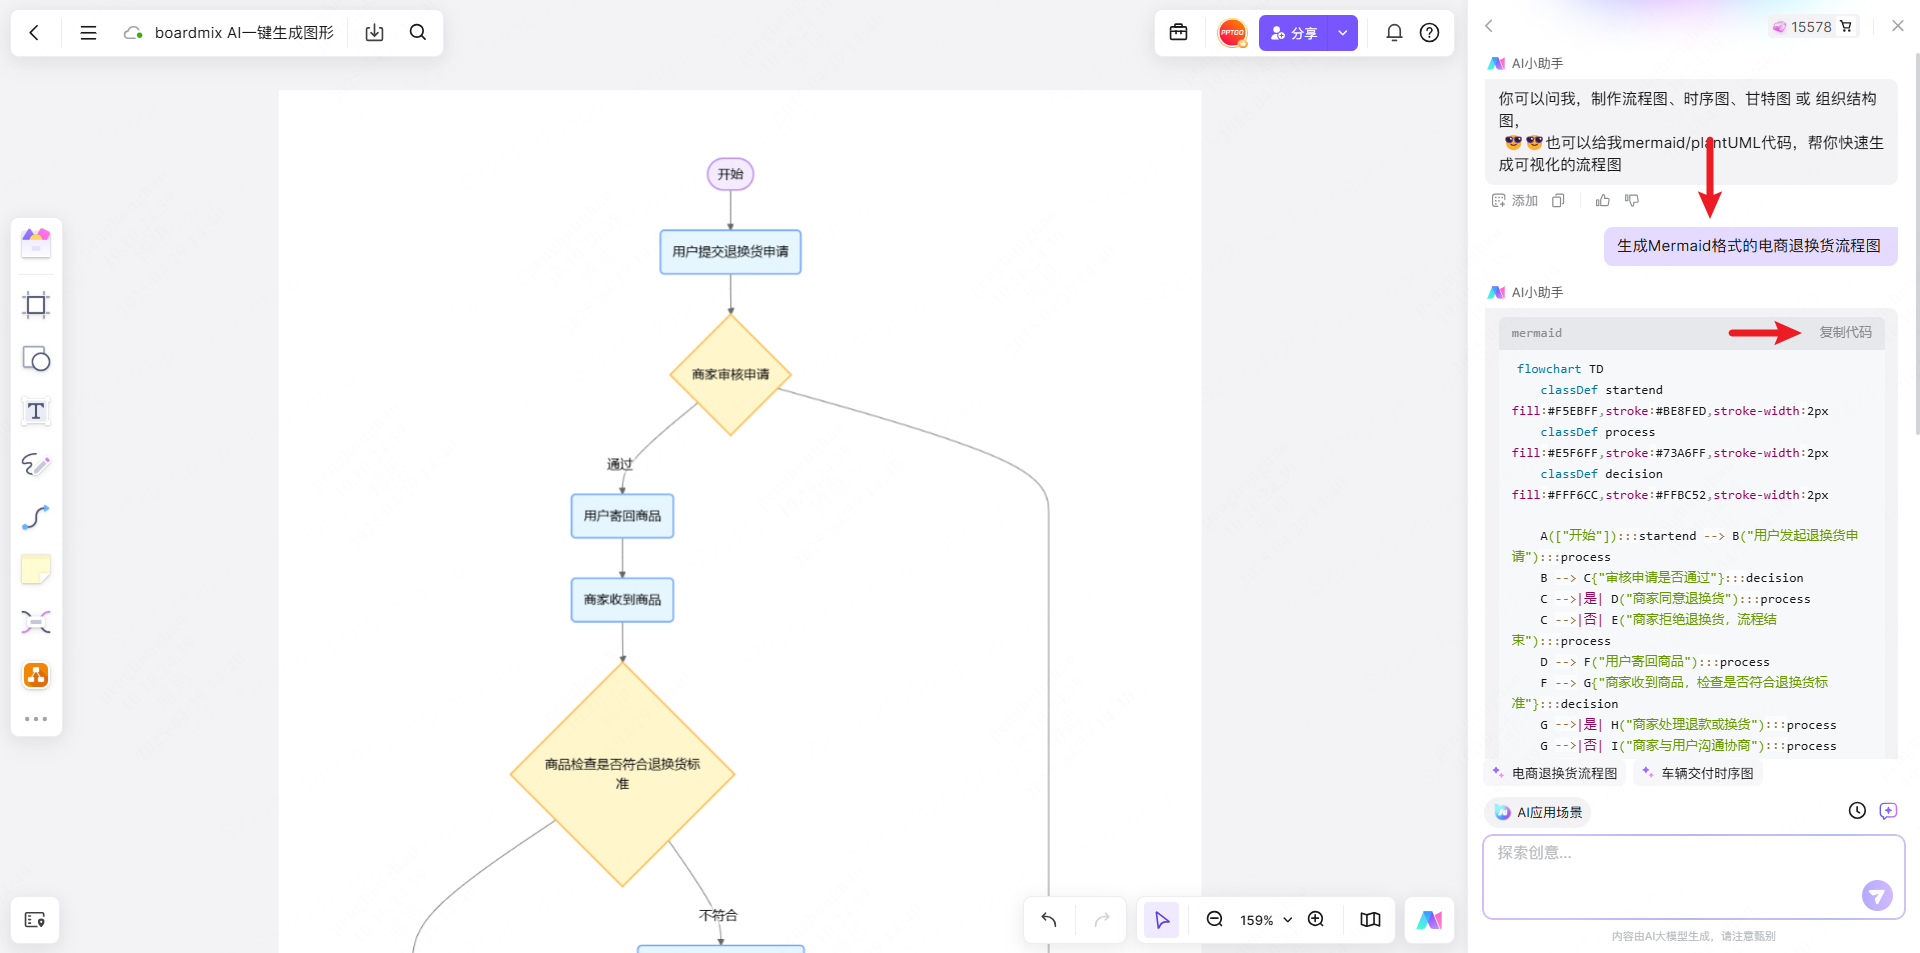This screenshot has height=953, width=1920.
Task: Activate the selection pointer tool
Action: [1162, 920]
